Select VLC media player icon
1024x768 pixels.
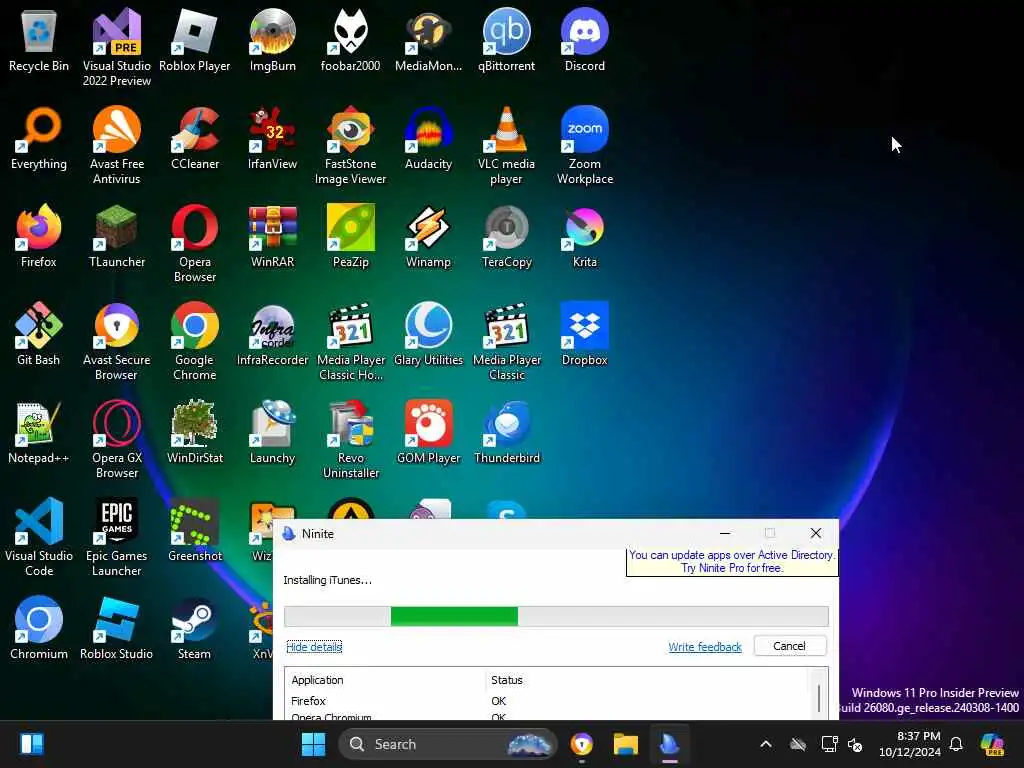(506, 145)
